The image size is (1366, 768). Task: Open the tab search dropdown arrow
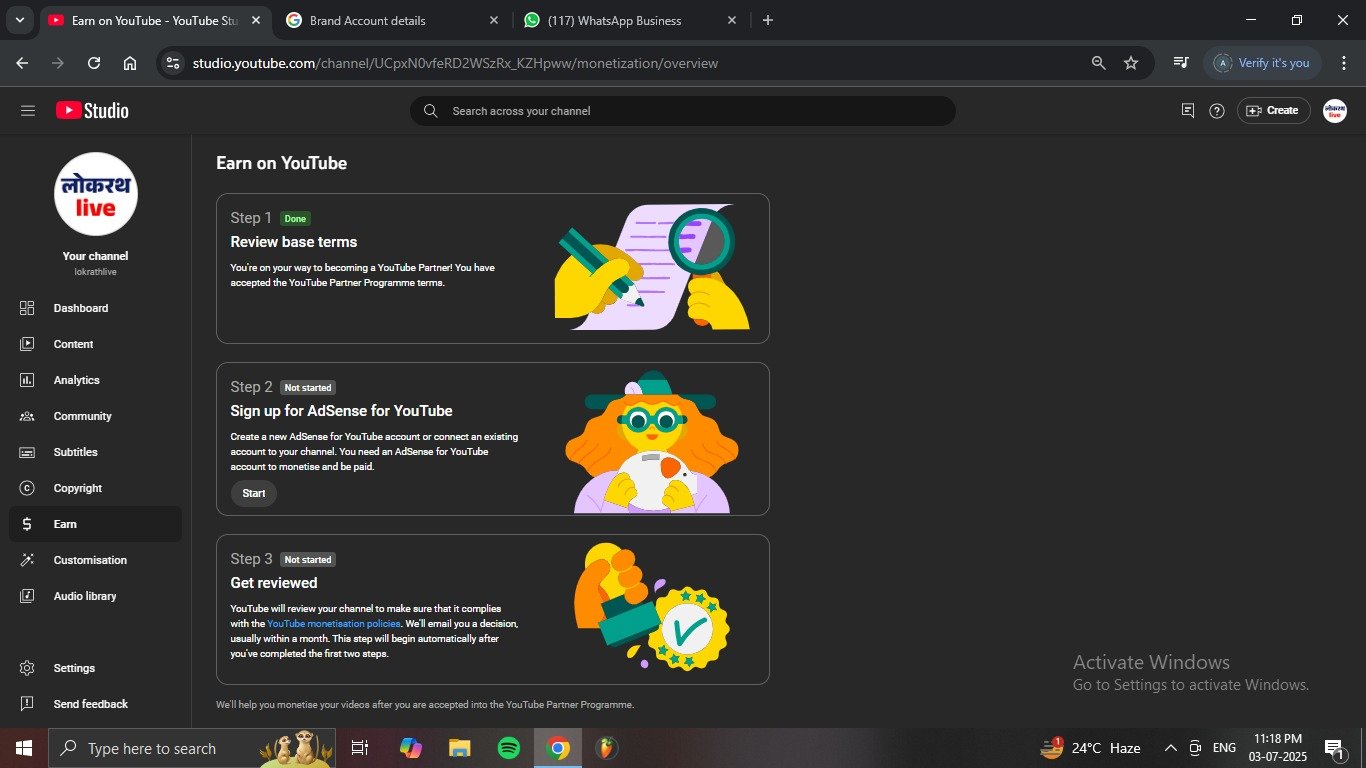(19, 20)
